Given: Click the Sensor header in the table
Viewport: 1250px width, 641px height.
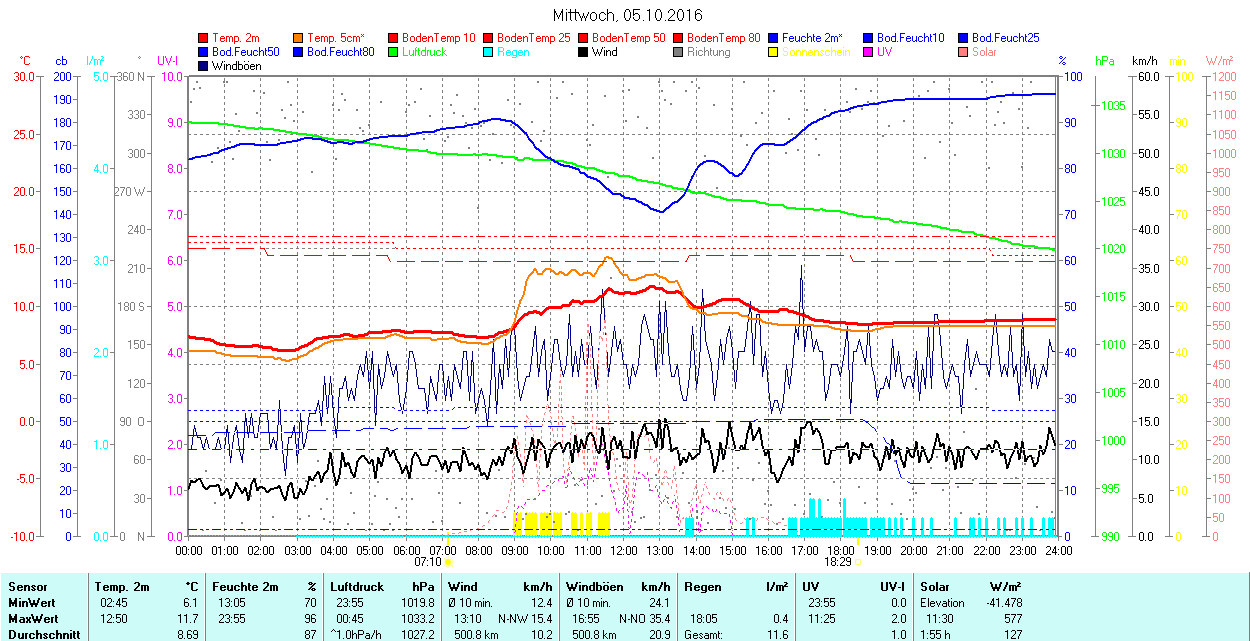Looking at the screenshot, I should coord(27,587).
